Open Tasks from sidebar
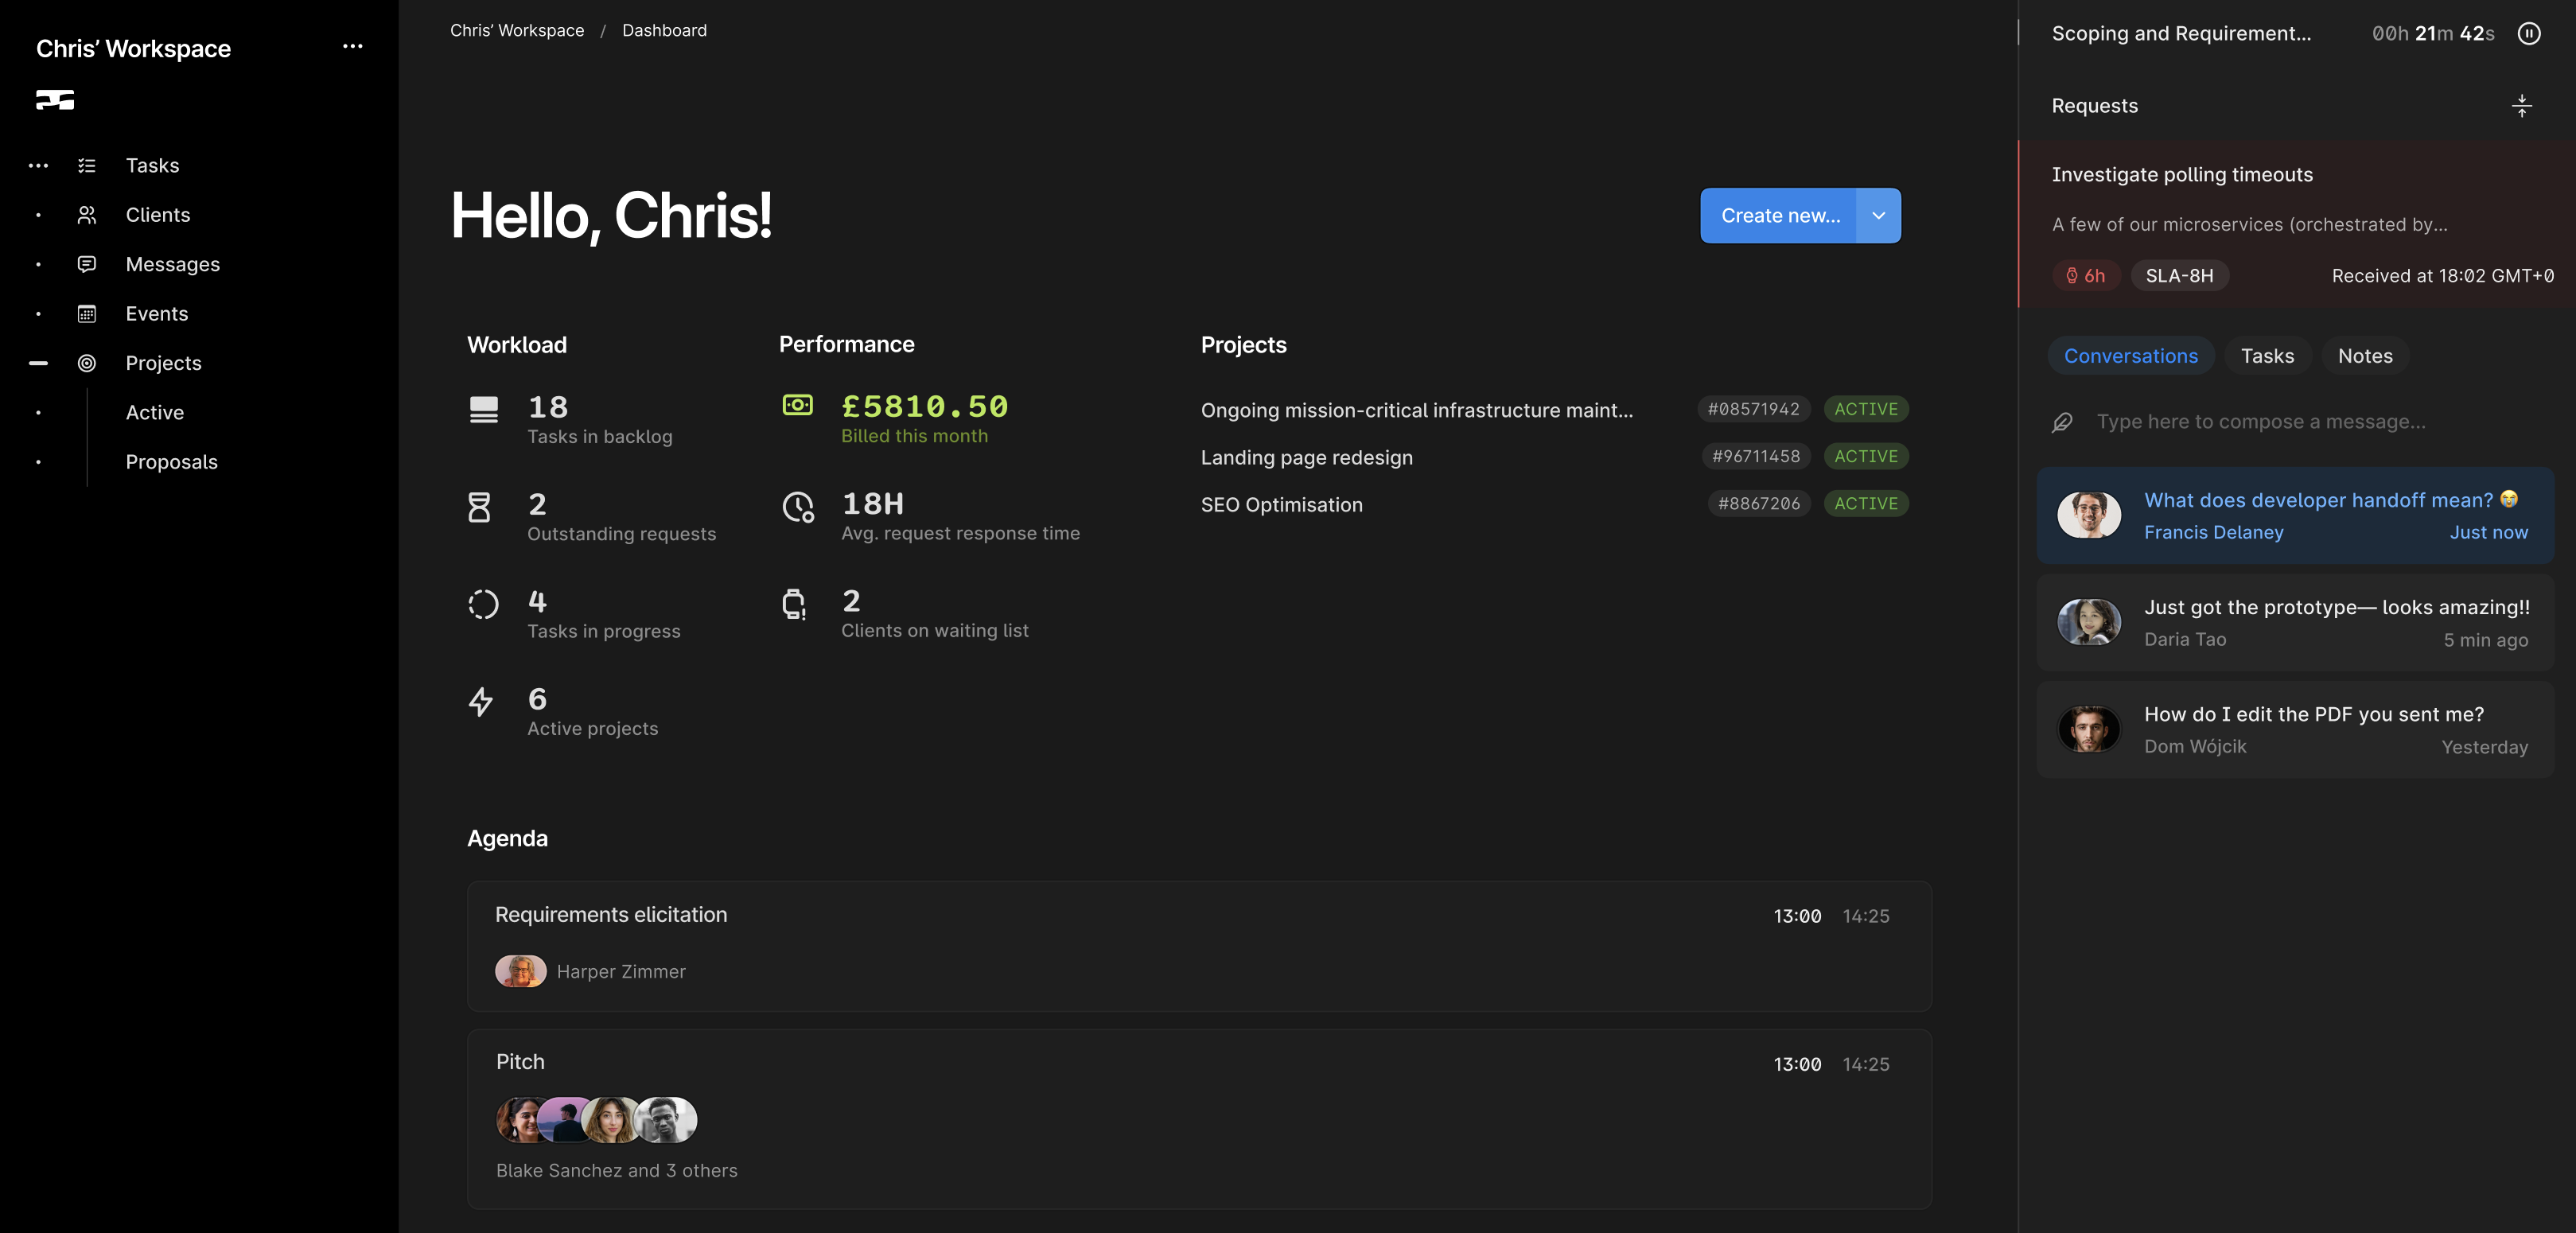Screen dimensions: 2576x1233 [x=152, y=166]
